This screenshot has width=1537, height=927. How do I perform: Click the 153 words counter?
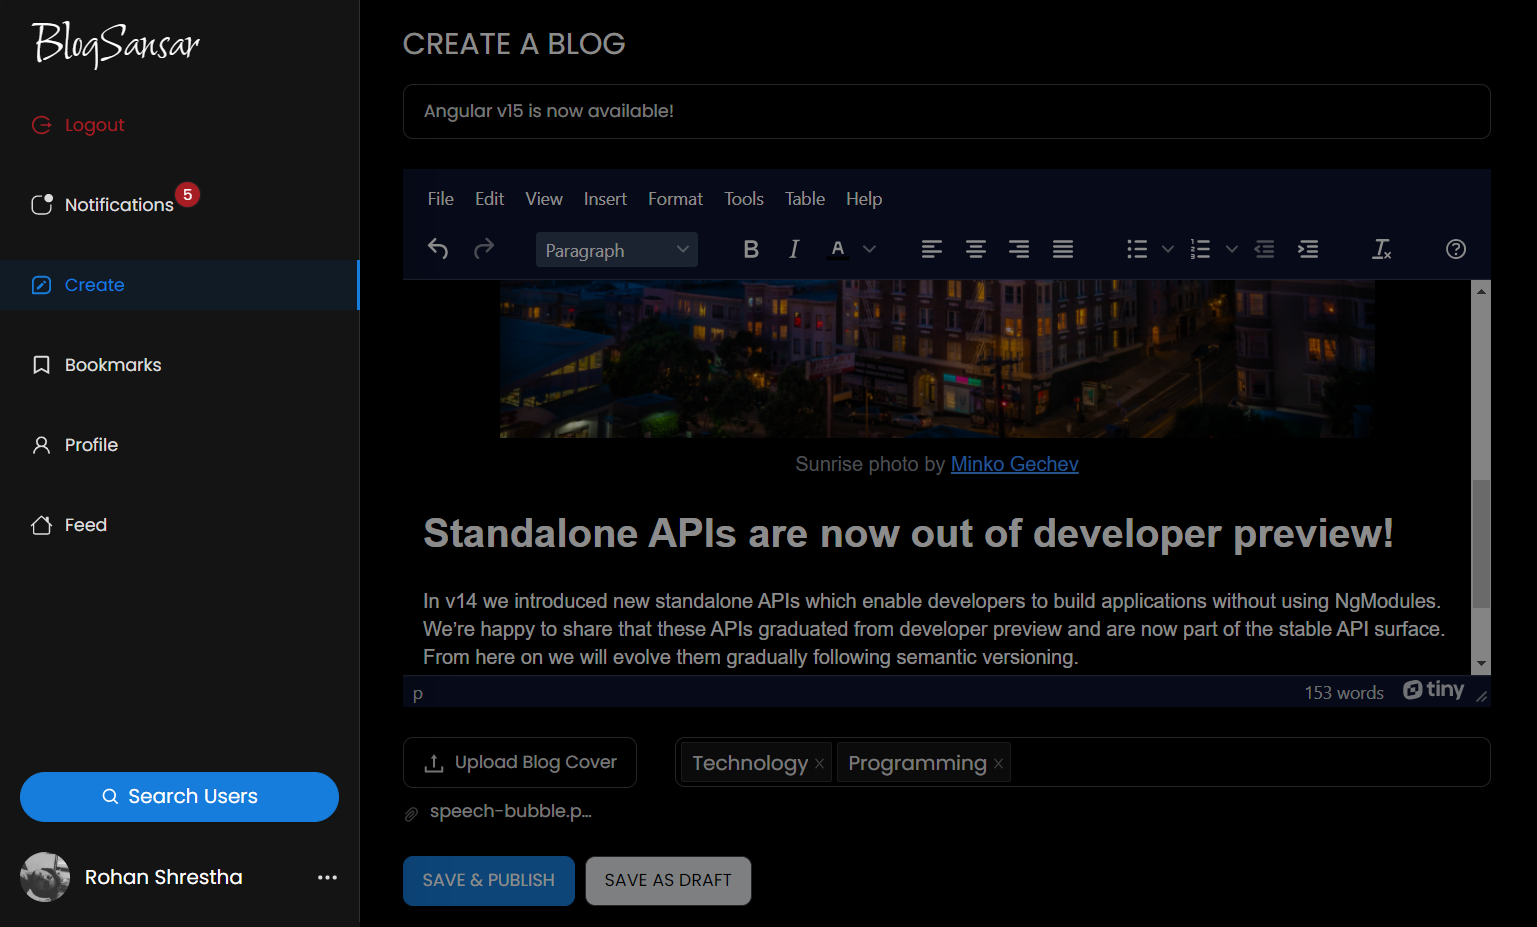click(x=1343, y=693)
